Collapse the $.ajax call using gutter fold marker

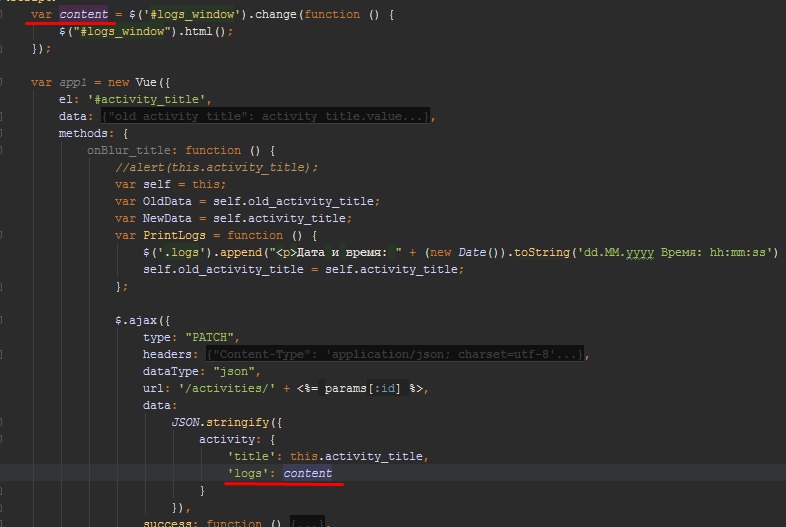tap(2, 320)
